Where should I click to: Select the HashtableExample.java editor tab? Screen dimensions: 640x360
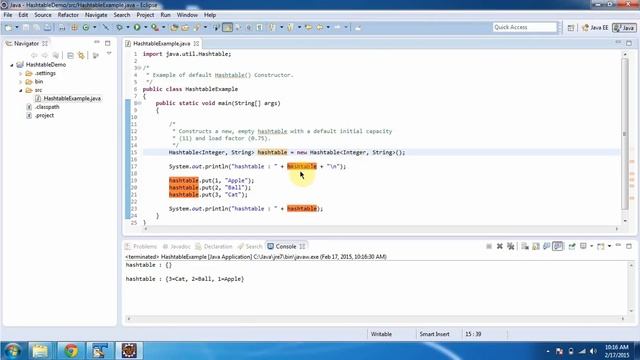click(162, 43)
